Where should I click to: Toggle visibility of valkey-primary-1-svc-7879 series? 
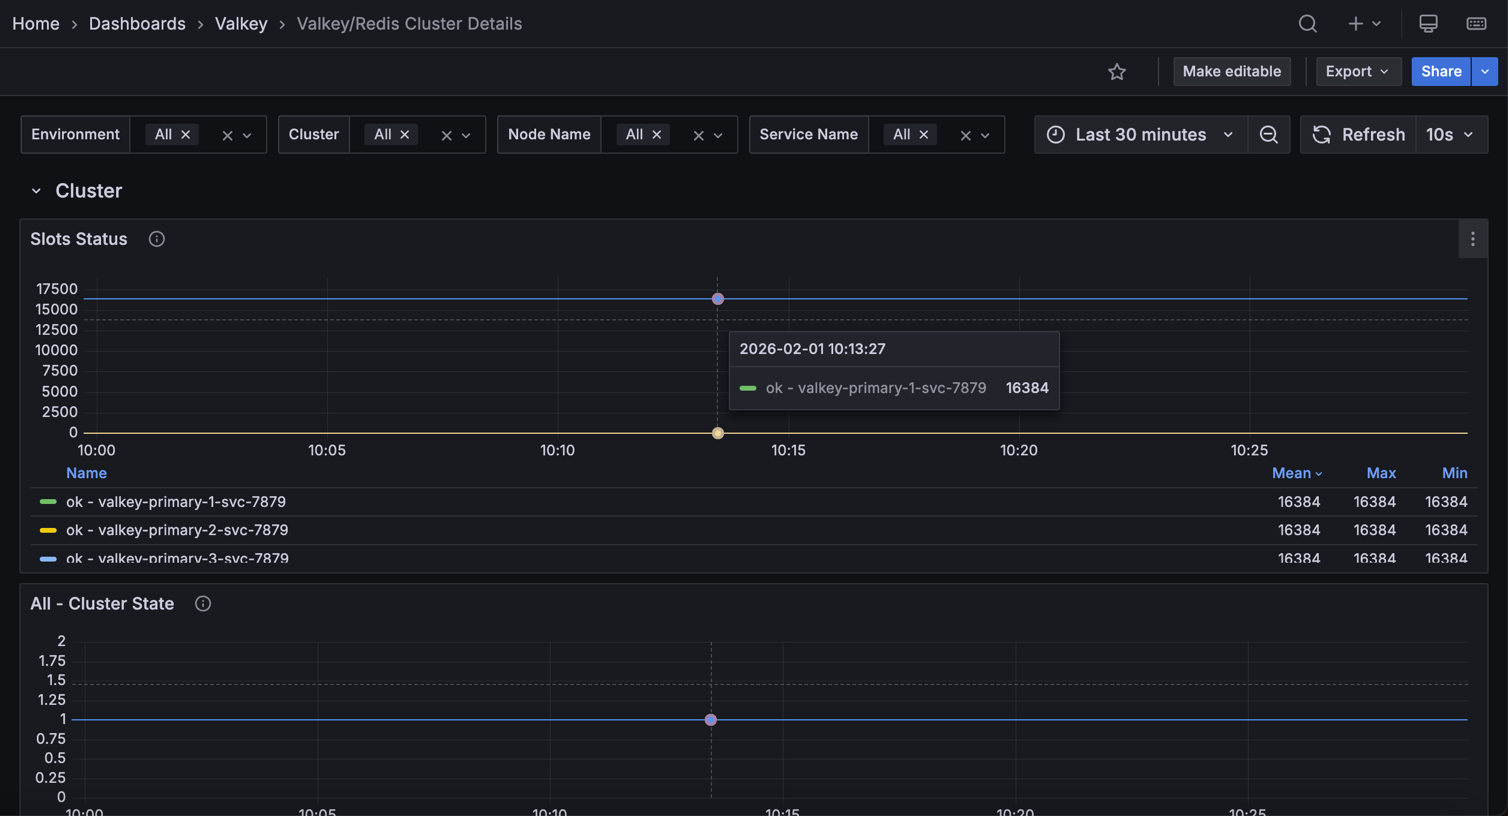tap(177, 501)
